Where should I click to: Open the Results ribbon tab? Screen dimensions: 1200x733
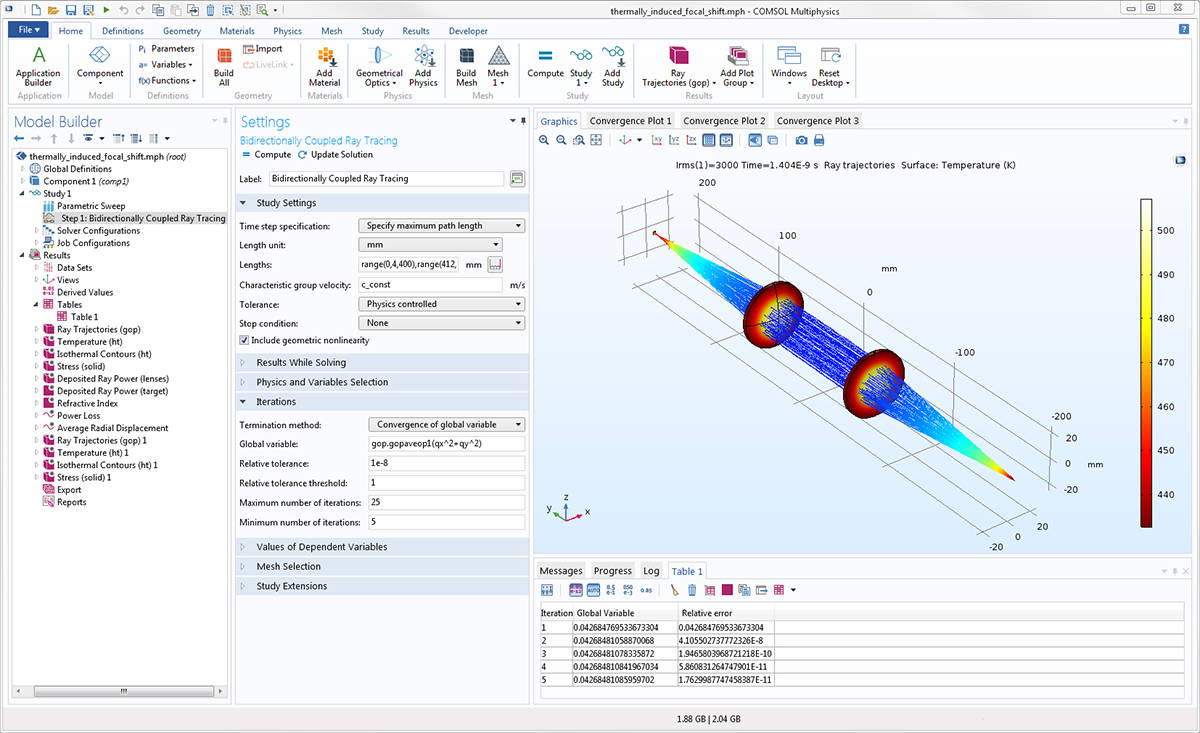coord(415,31)
